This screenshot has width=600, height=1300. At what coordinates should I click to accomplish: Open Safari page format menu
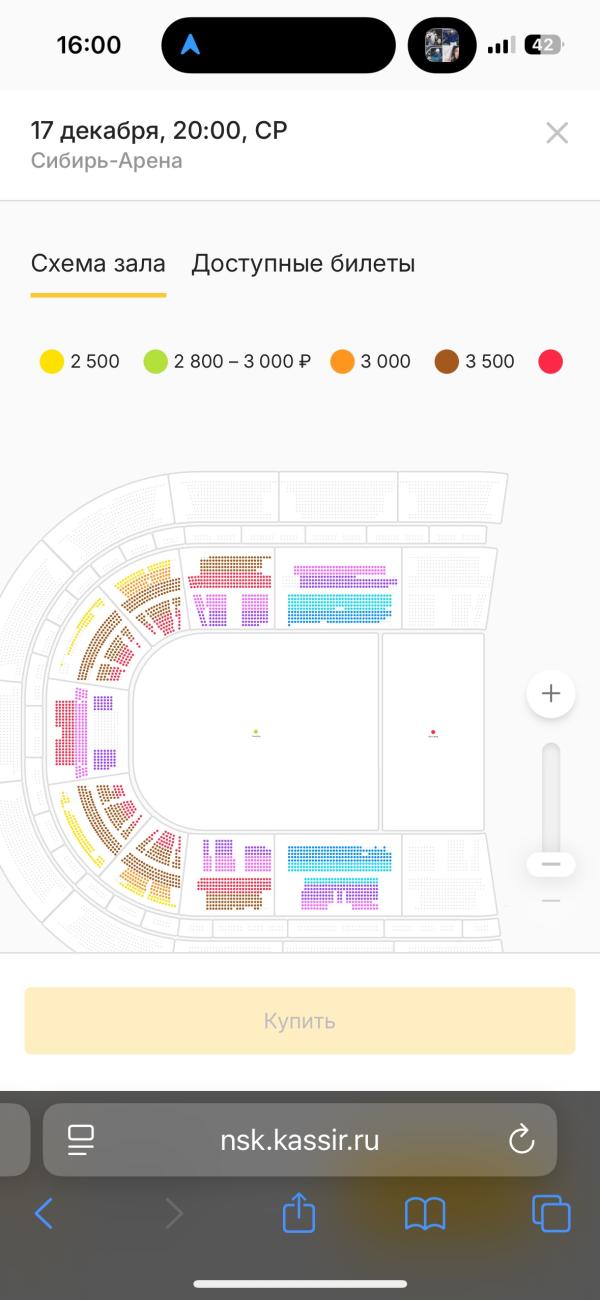(81, 1139)
